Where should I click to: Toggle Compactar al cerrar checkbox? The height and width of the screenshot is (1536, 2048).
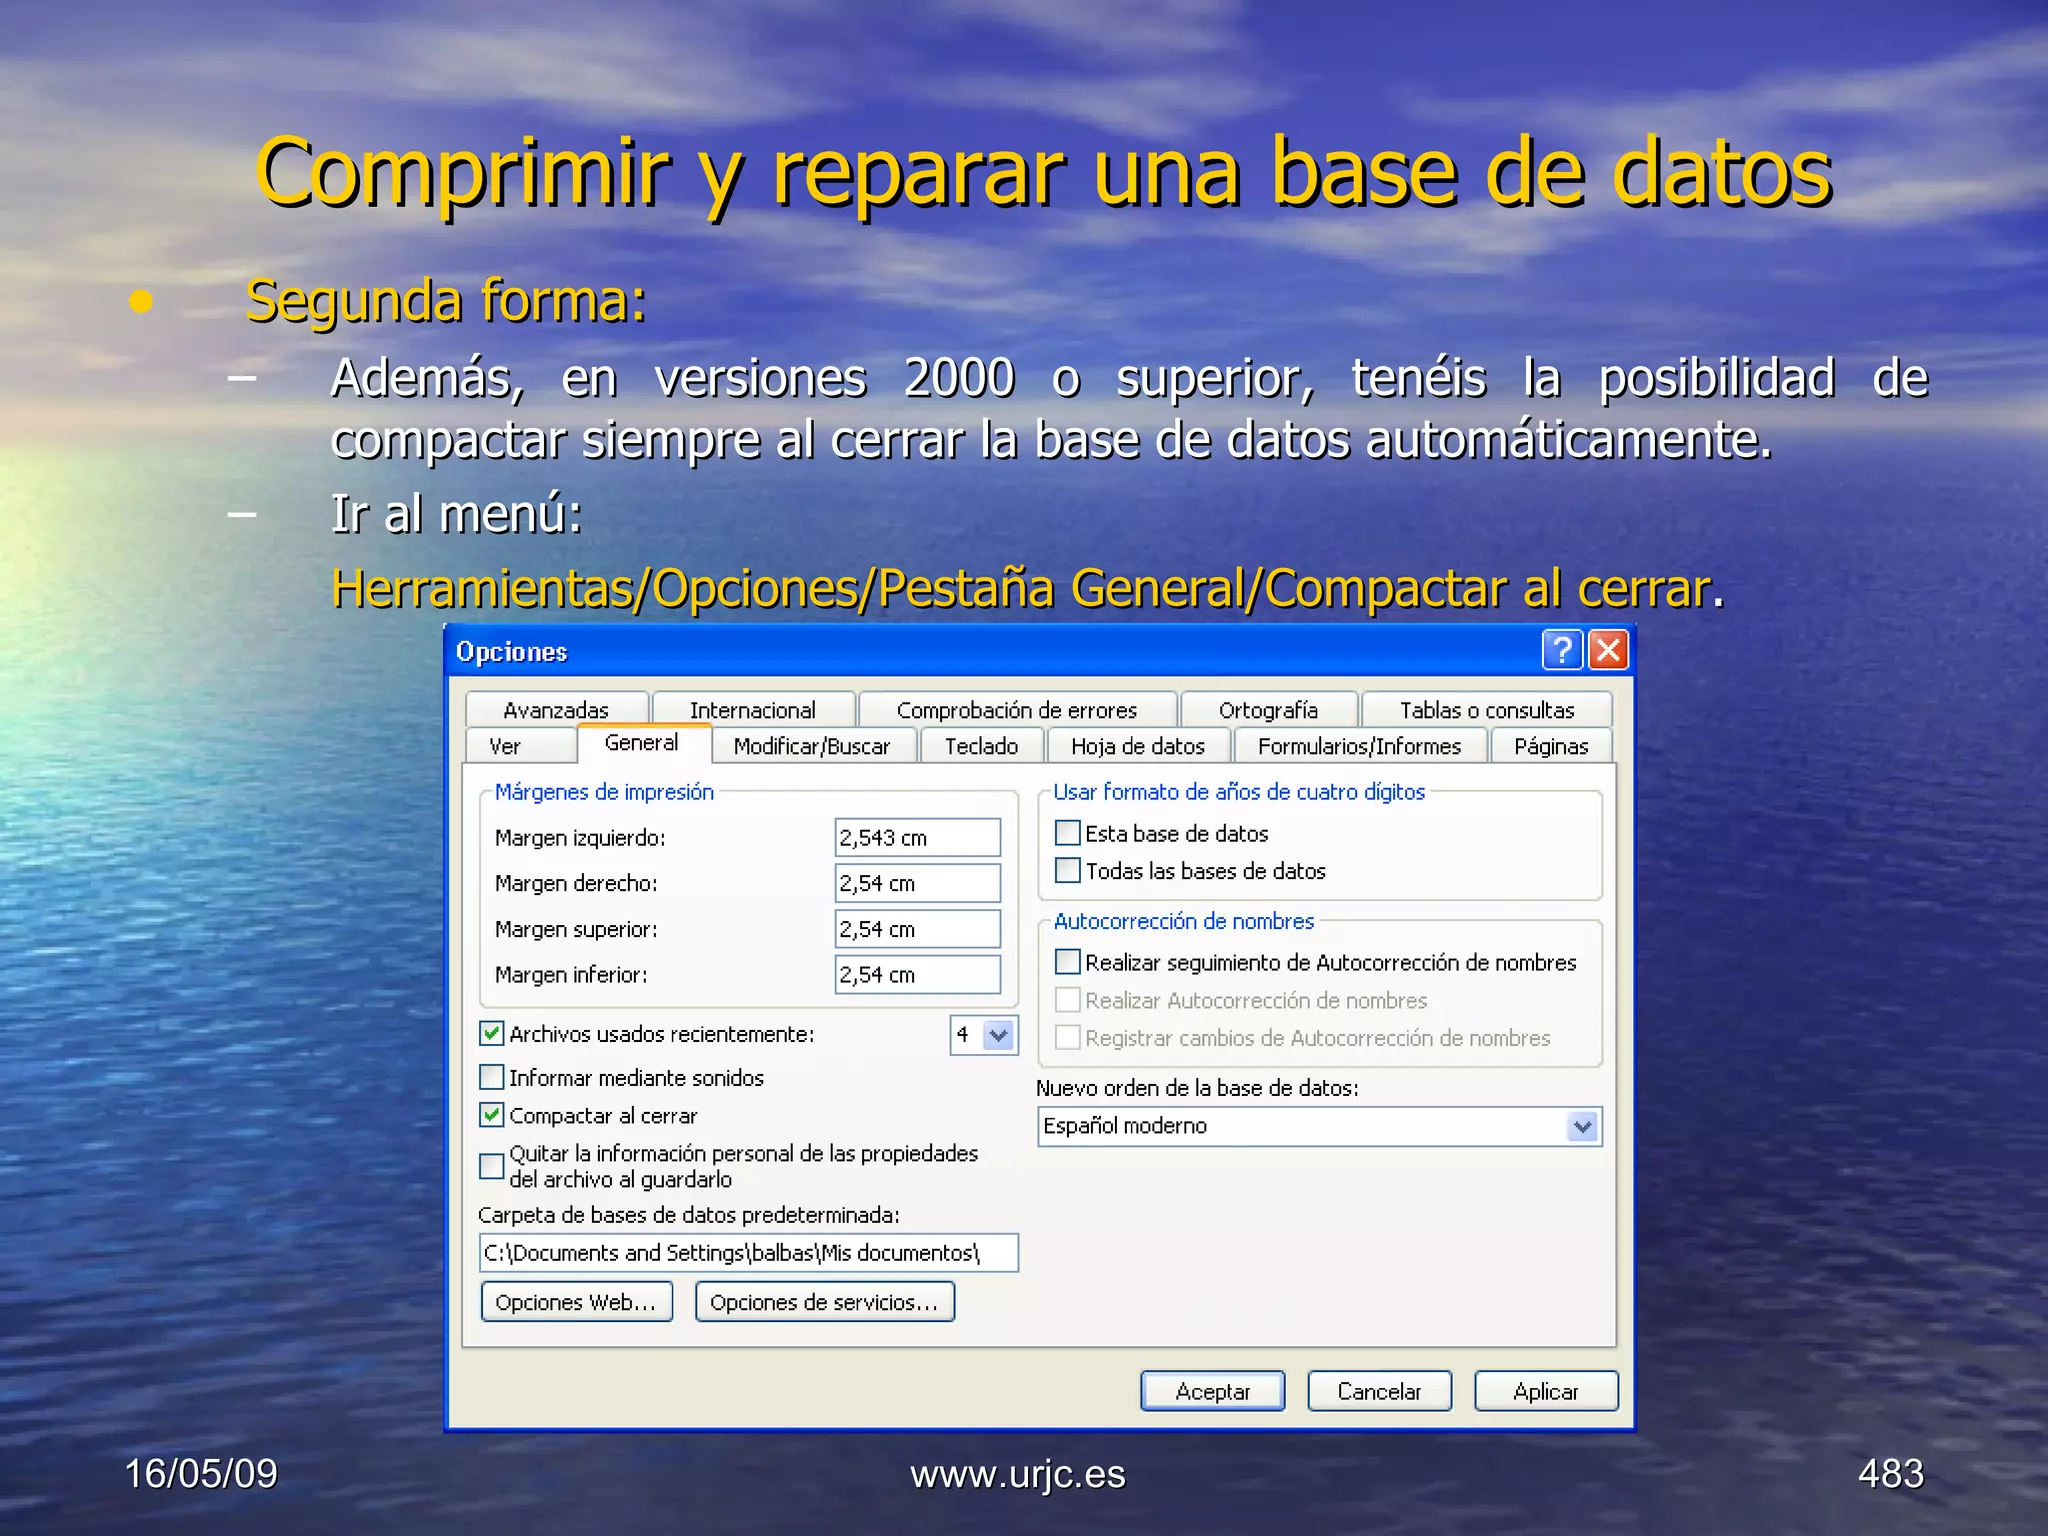tap(491, 1115)
